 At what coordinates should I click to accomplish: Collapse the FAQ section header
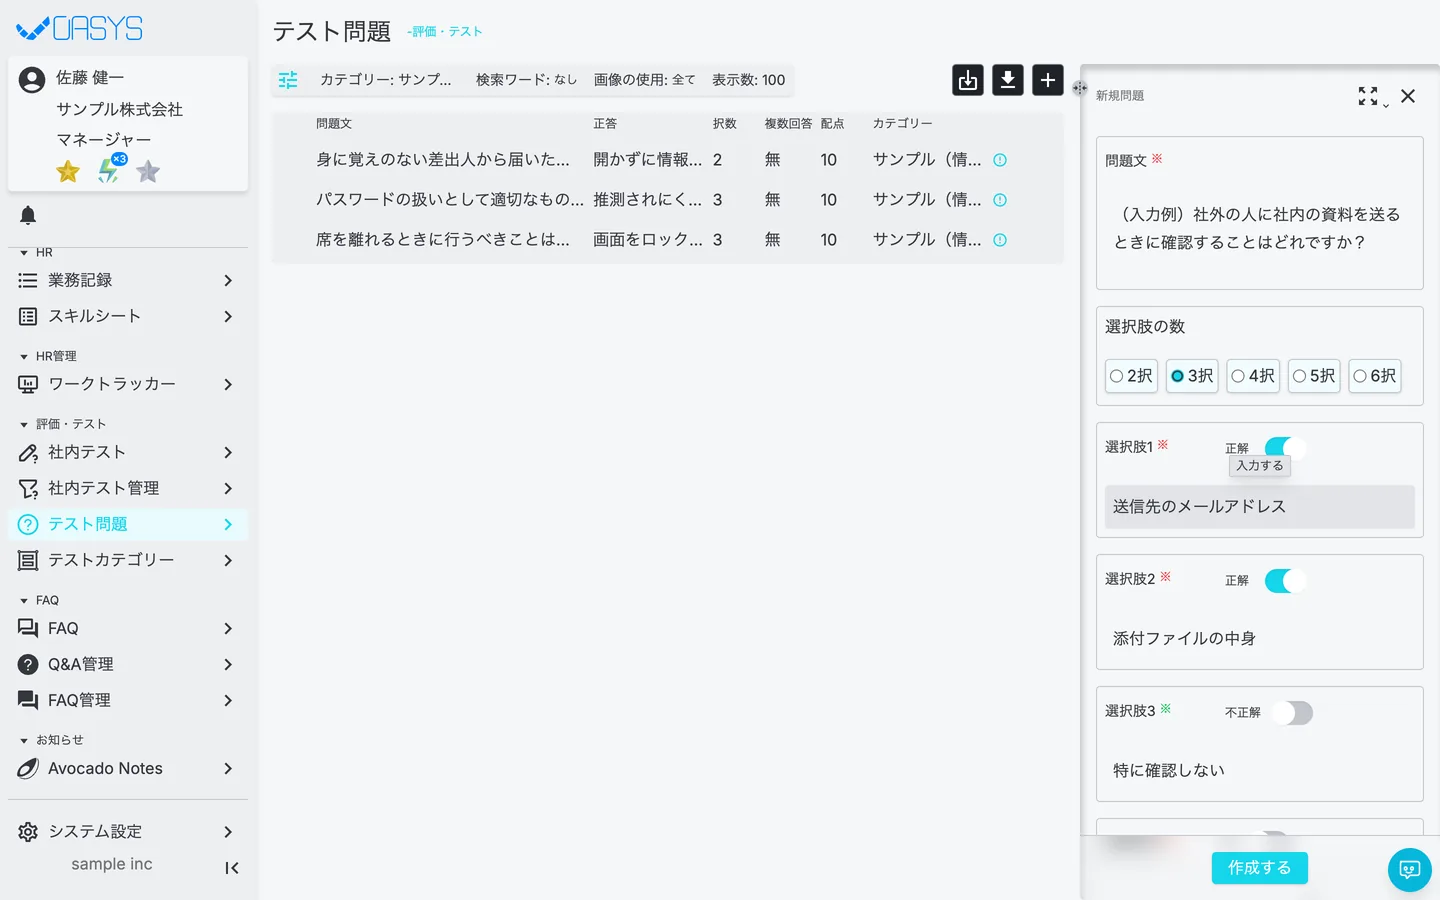[x=40, y=600]
